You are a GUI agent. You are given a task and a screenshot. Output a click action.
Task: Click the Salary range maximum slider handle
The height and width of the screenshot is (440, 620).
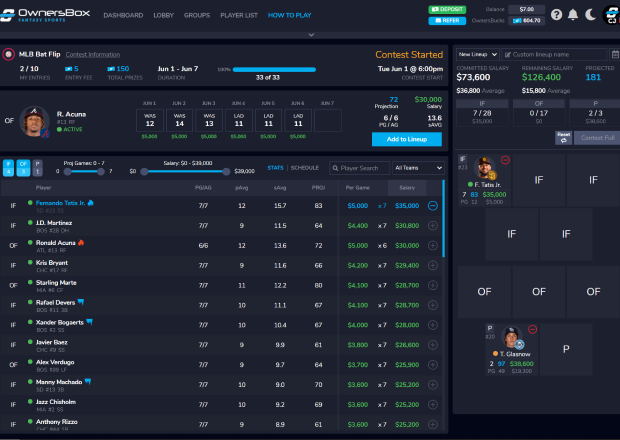coord(226,171)
